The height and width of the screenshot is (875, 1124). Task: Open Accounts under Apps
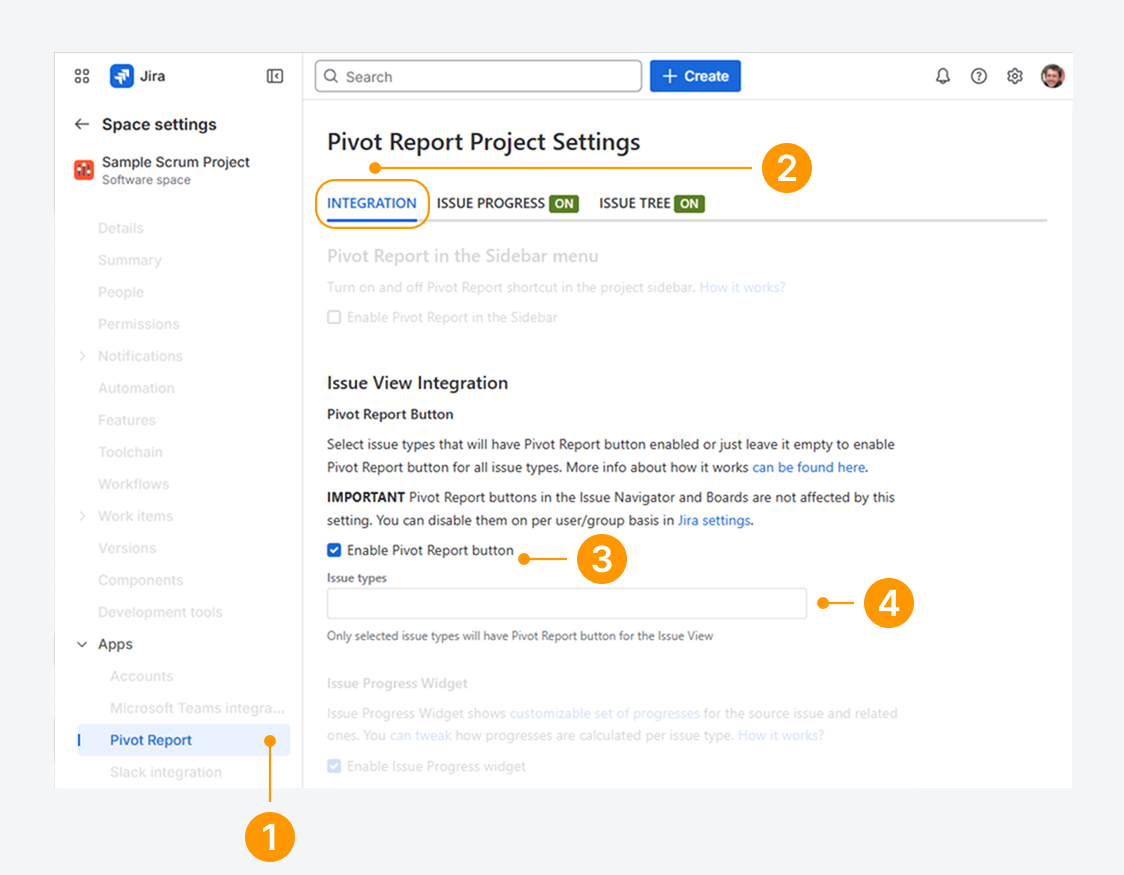(141, 676)
